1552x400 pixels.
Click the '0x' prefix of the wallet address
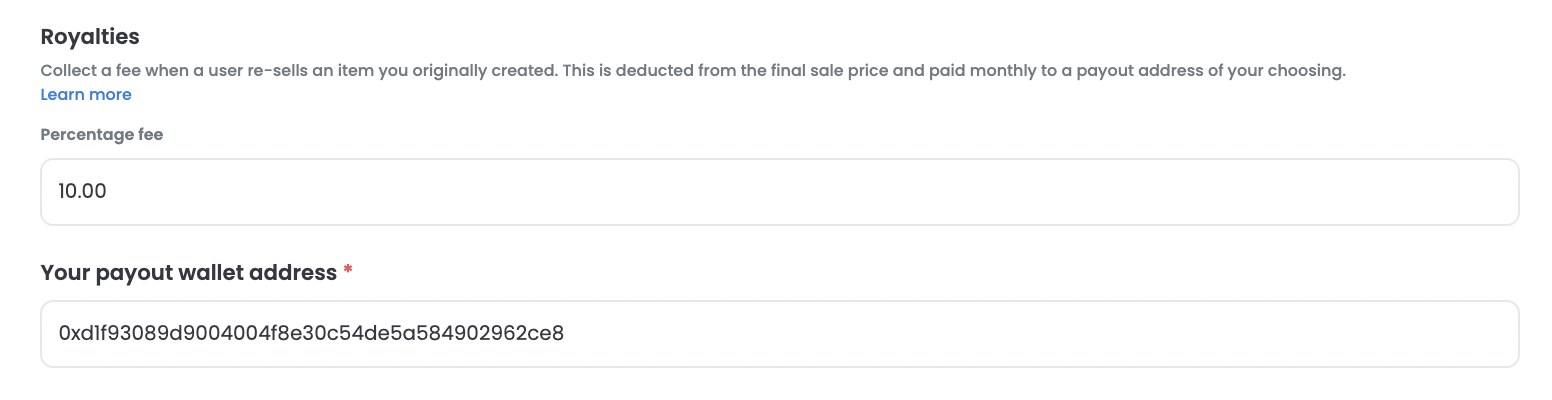click(68, 334)
